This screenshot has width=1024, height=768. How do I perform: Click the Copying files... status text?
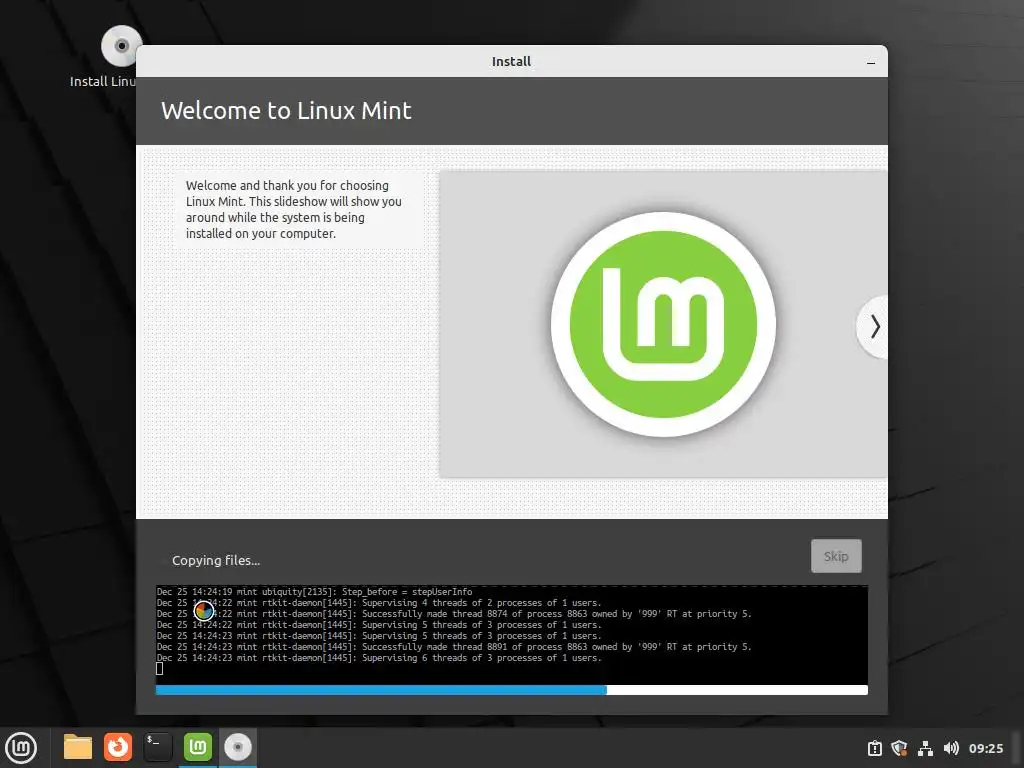[216, 560]
